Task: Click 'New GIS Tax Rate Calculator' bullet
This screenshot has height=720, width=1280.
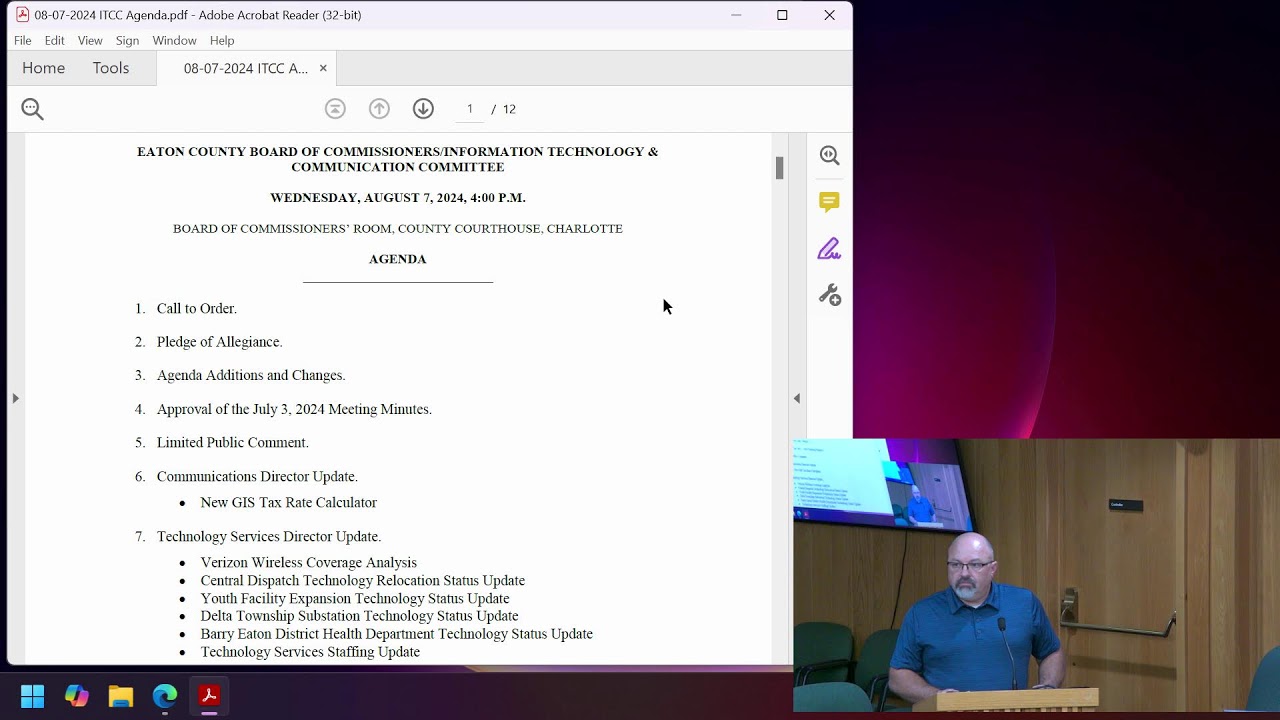Action: click(289, 502)
